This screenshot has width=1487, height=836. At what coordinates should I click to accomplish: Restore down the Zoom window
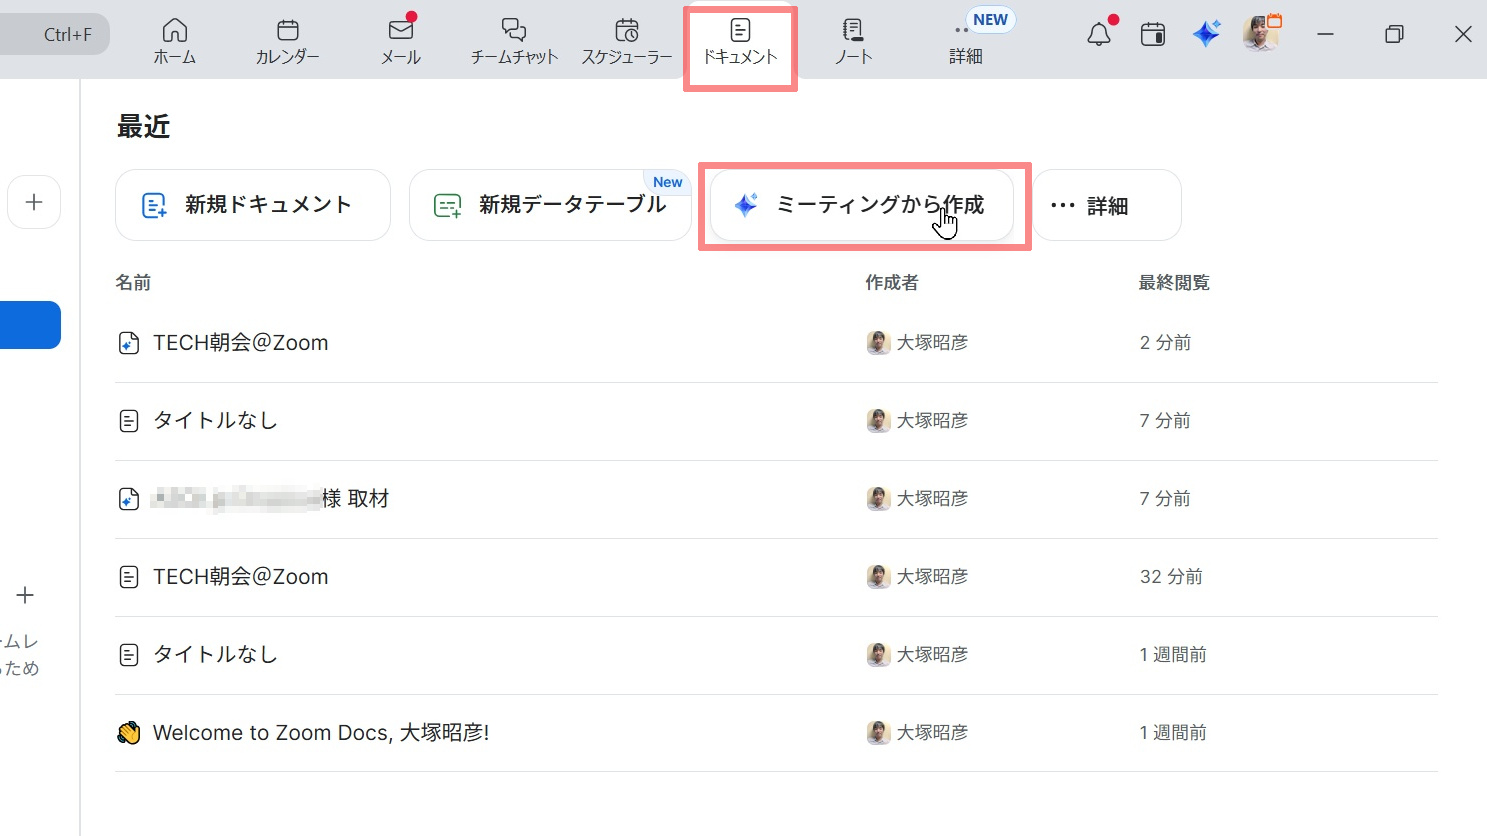point(1394,34)
